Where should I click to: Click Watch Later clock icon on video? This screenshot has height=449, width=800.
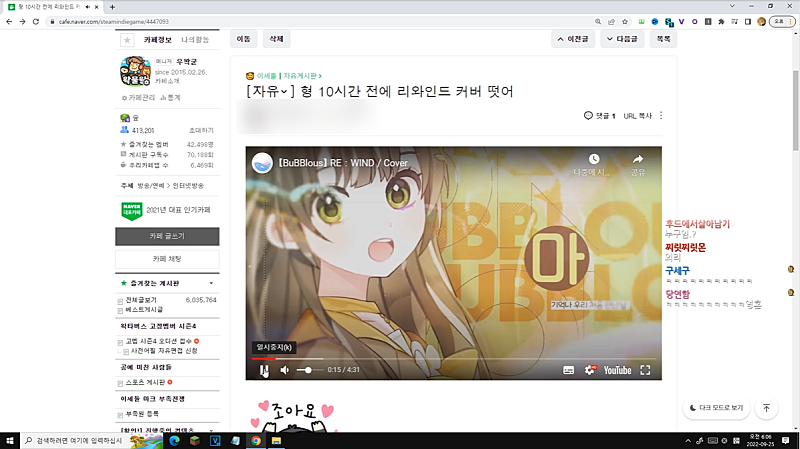[x=593, y=159]
